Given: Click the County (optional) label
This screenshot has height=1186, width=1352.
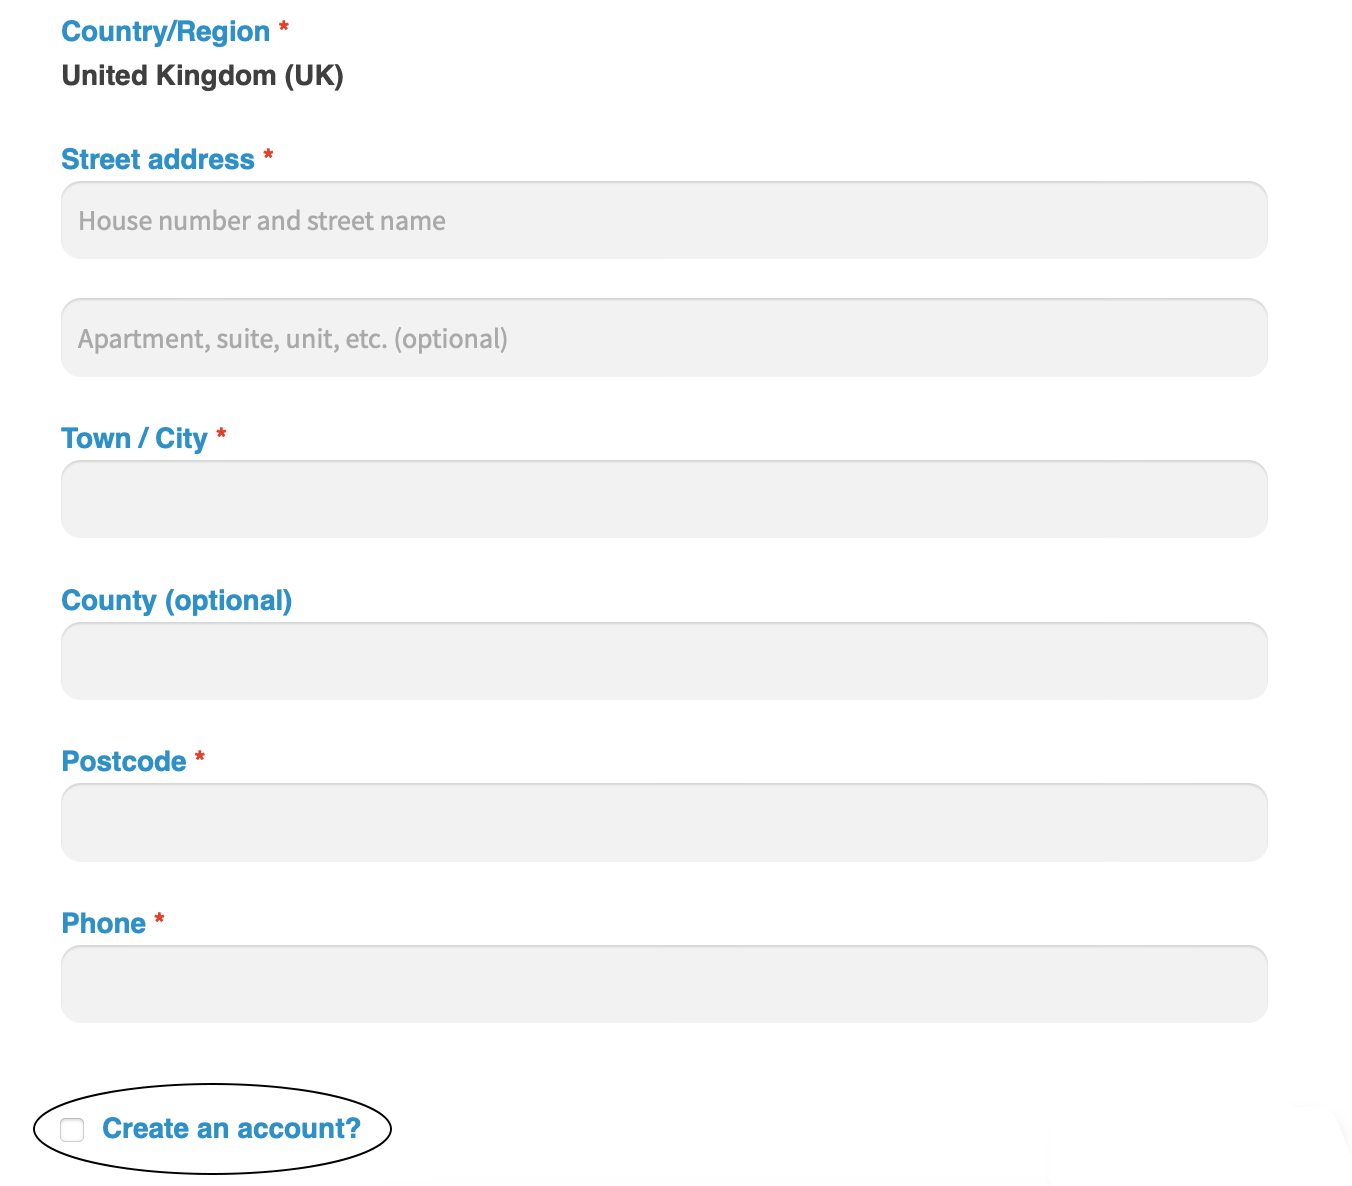Looking at the screenshot, I should (x=177, y=601).
